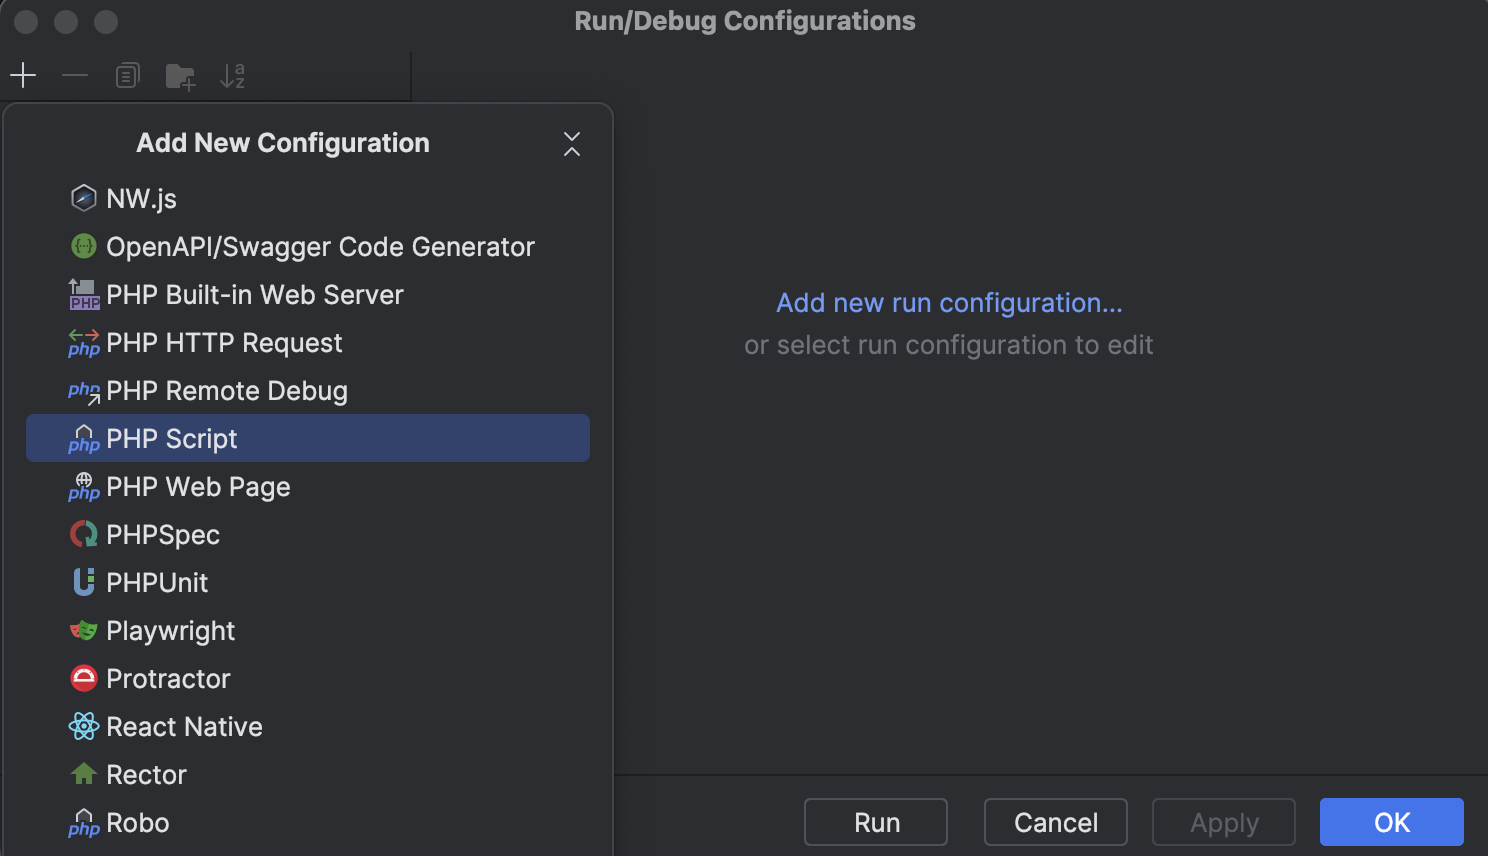Screen dimensions: 1488x856
Task: Click the PHP Remote Debug arrow icon
Action: click(84, 391)
